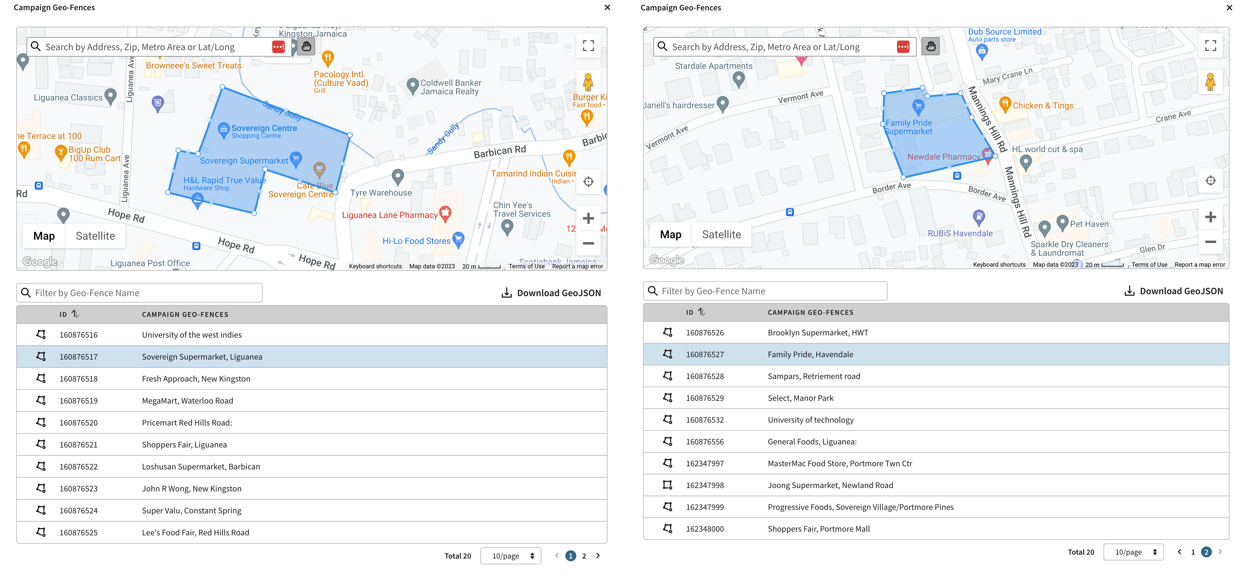
Task: Click red icon in left map search box
Action: click(x=278, y=47)
